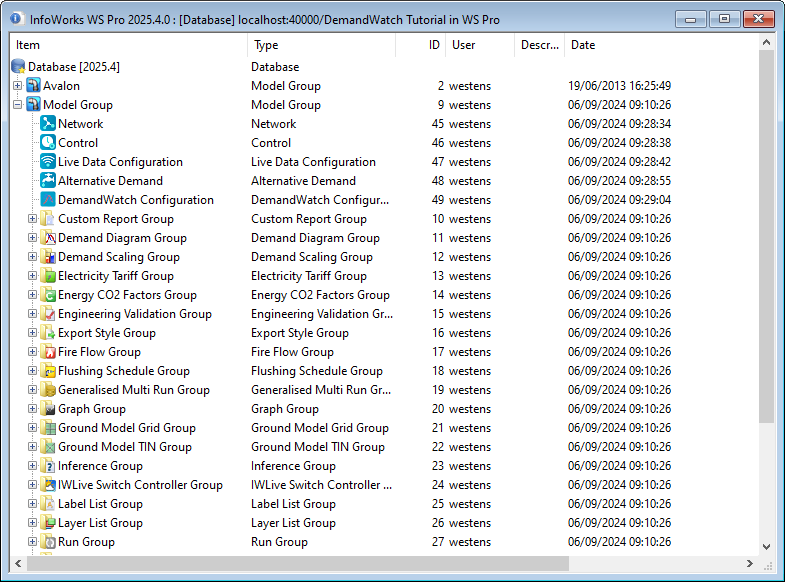Expand the Layer List Group node
The height and width of the screenshot is (582, 785).
(33, 523)
